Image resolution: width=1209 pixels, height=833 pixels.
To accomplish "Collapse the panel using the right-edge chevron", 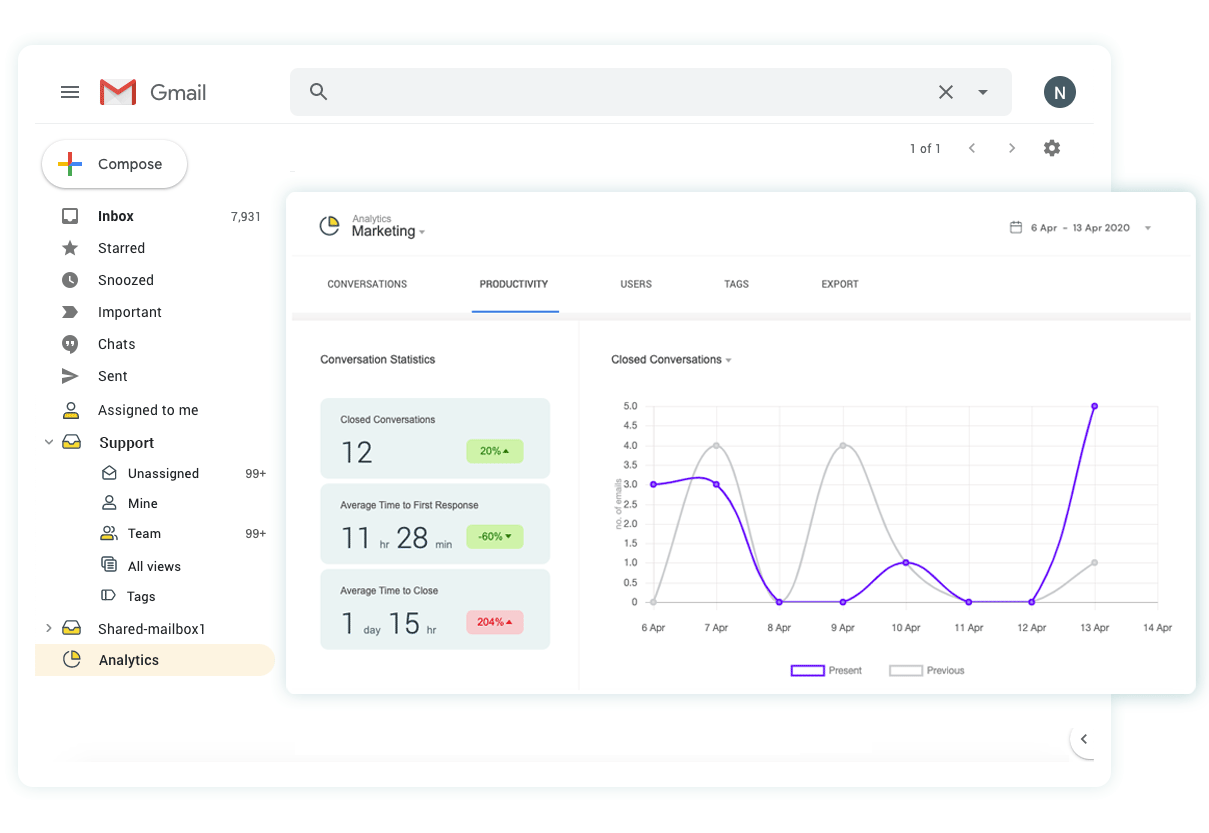I will 1084,739.
